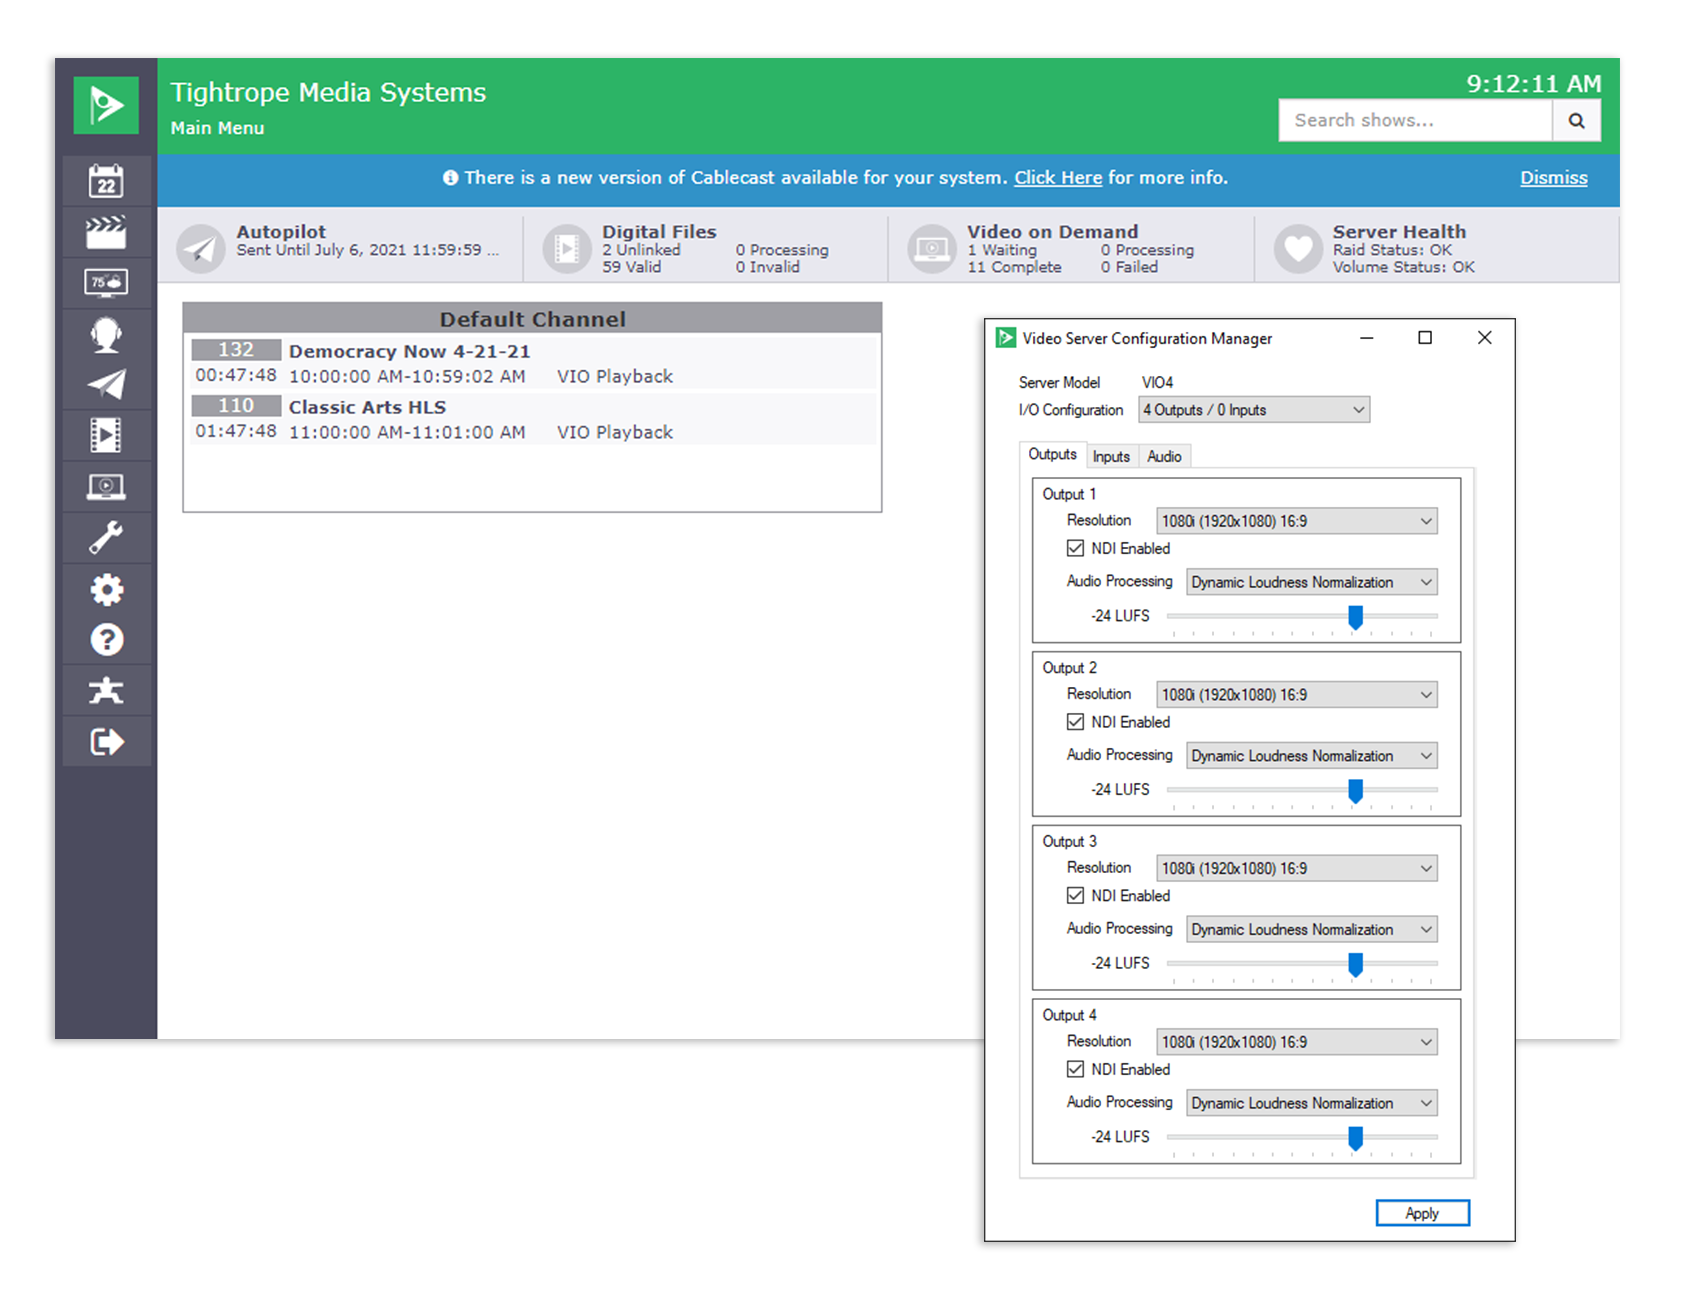Click Output 2 LUFS slider handle

point(1355,791)
